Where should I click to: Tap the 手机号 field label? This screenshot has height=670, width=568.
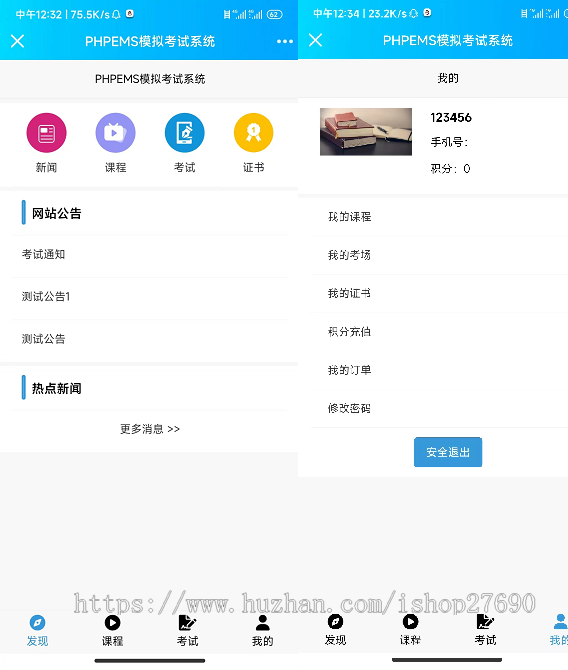(x=449, y=142)
